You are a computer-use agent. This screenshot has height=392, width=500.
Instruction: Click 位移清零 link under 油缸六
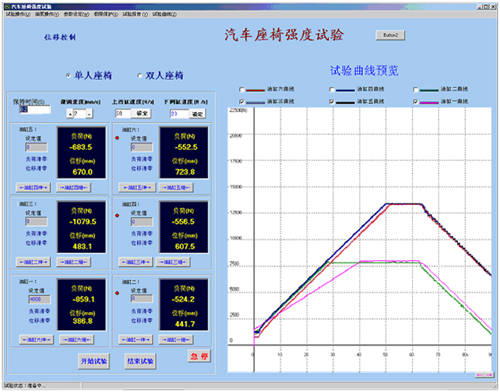pos(142,168)
